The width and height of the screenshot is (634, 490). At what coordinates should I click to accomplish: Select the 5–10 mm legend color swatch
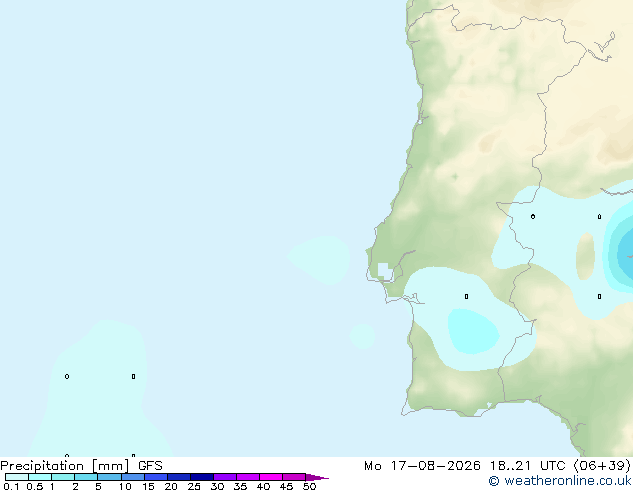(110, 477)
